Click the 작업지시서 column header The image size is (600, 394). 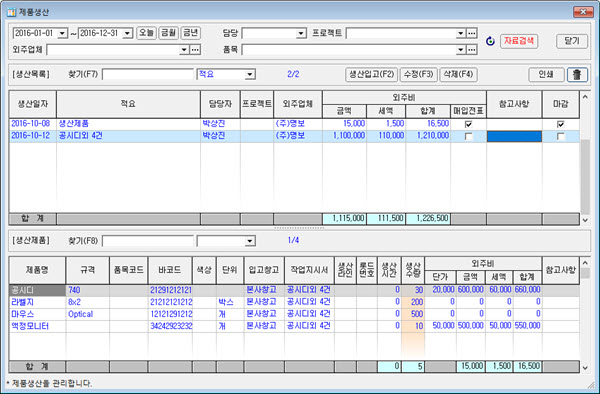309,270
